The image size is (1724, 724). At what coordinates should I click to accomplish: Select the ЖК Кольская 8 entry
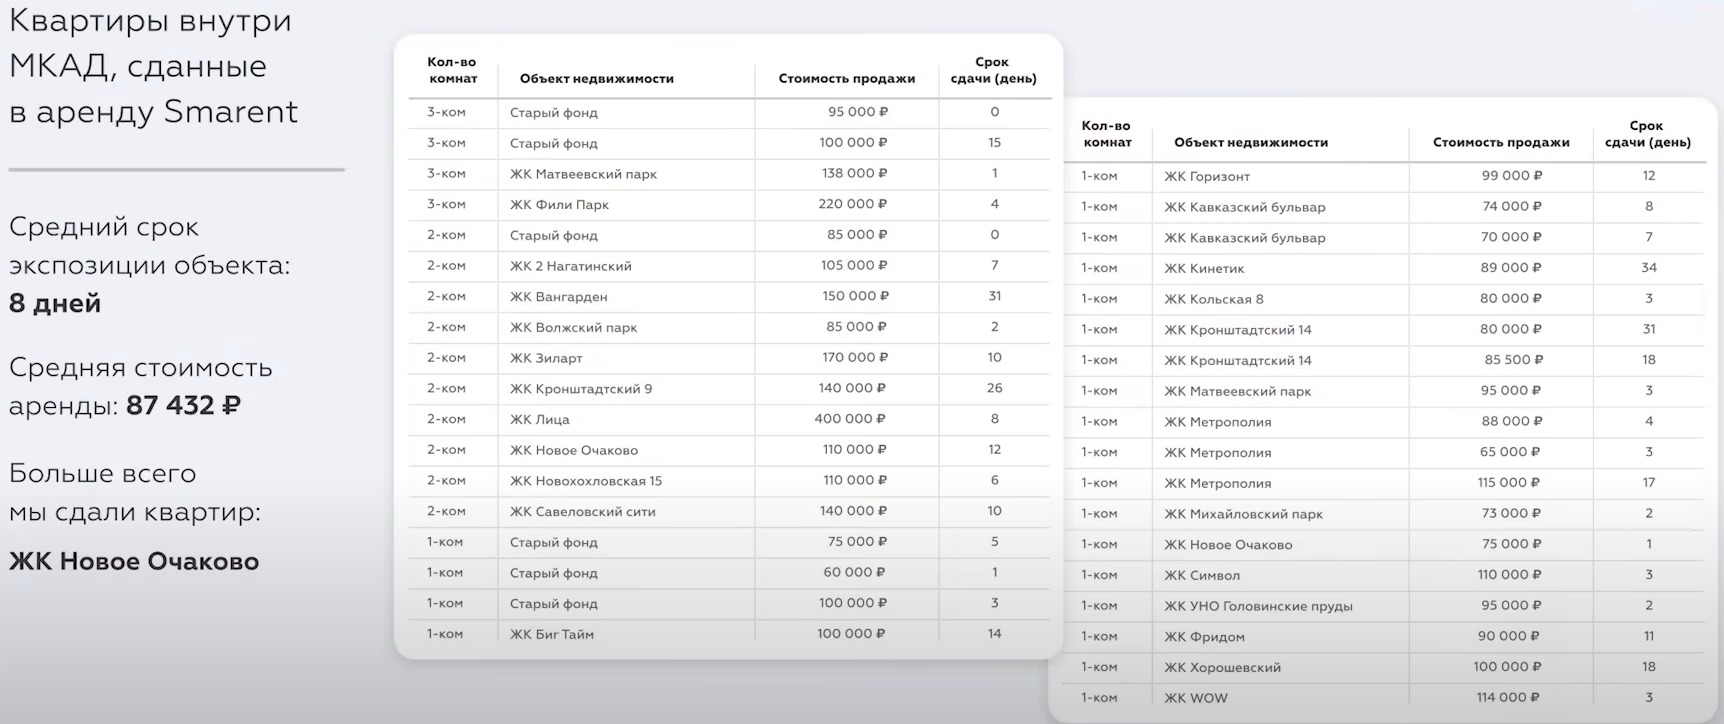point(1213,299)
